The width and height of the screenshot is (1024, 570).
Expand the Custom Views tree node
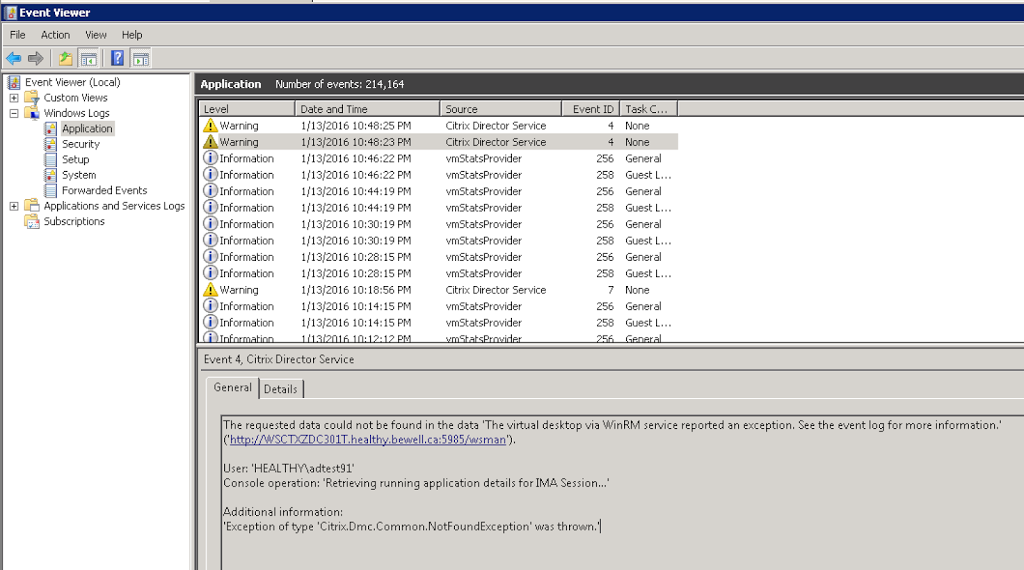pyautogui.click(x=14, y=98)
